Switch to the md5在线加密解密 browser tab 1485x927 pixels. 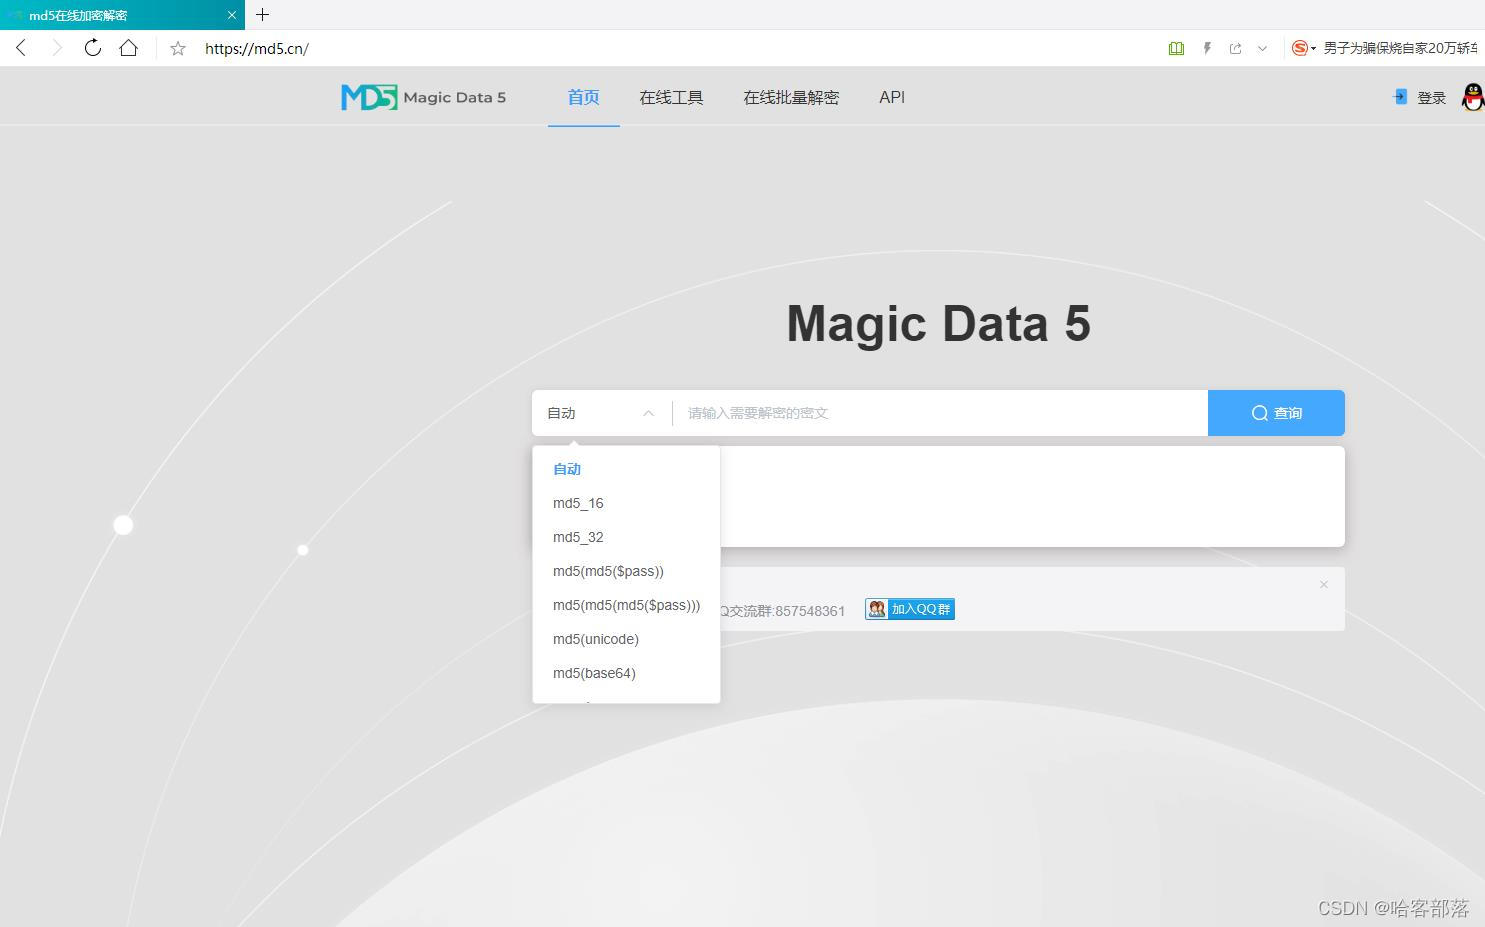122,15
